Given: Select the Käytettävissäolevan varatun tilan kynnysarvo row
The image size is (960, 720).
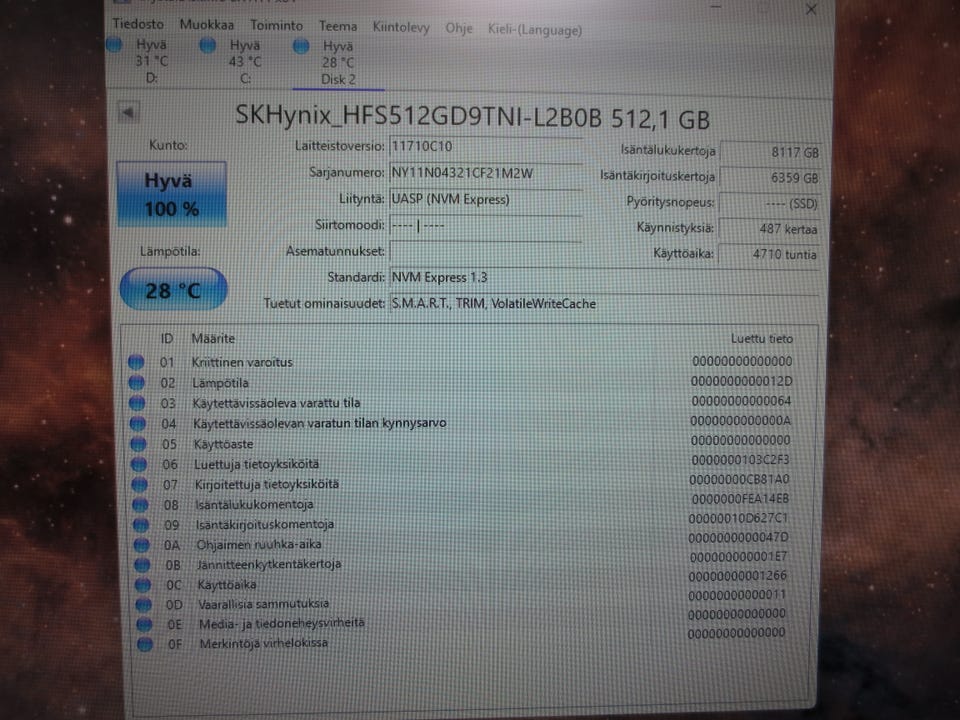Looking at the screenshot, I should (319, 423).
